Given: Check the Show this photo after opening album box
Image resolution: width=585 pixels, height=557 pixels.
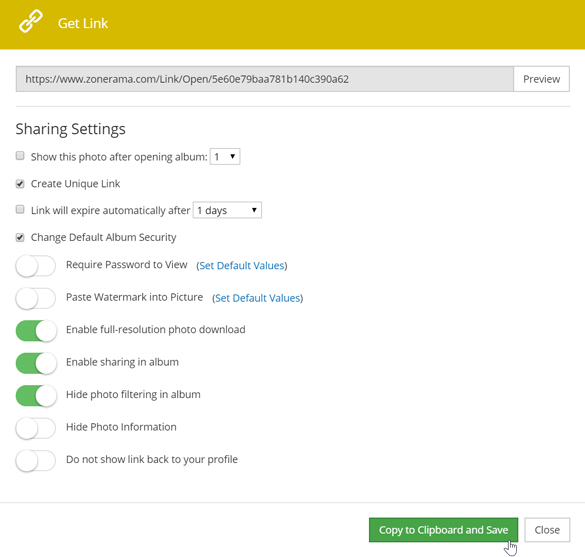Looking at the screenshot, I should click(20, 156).
